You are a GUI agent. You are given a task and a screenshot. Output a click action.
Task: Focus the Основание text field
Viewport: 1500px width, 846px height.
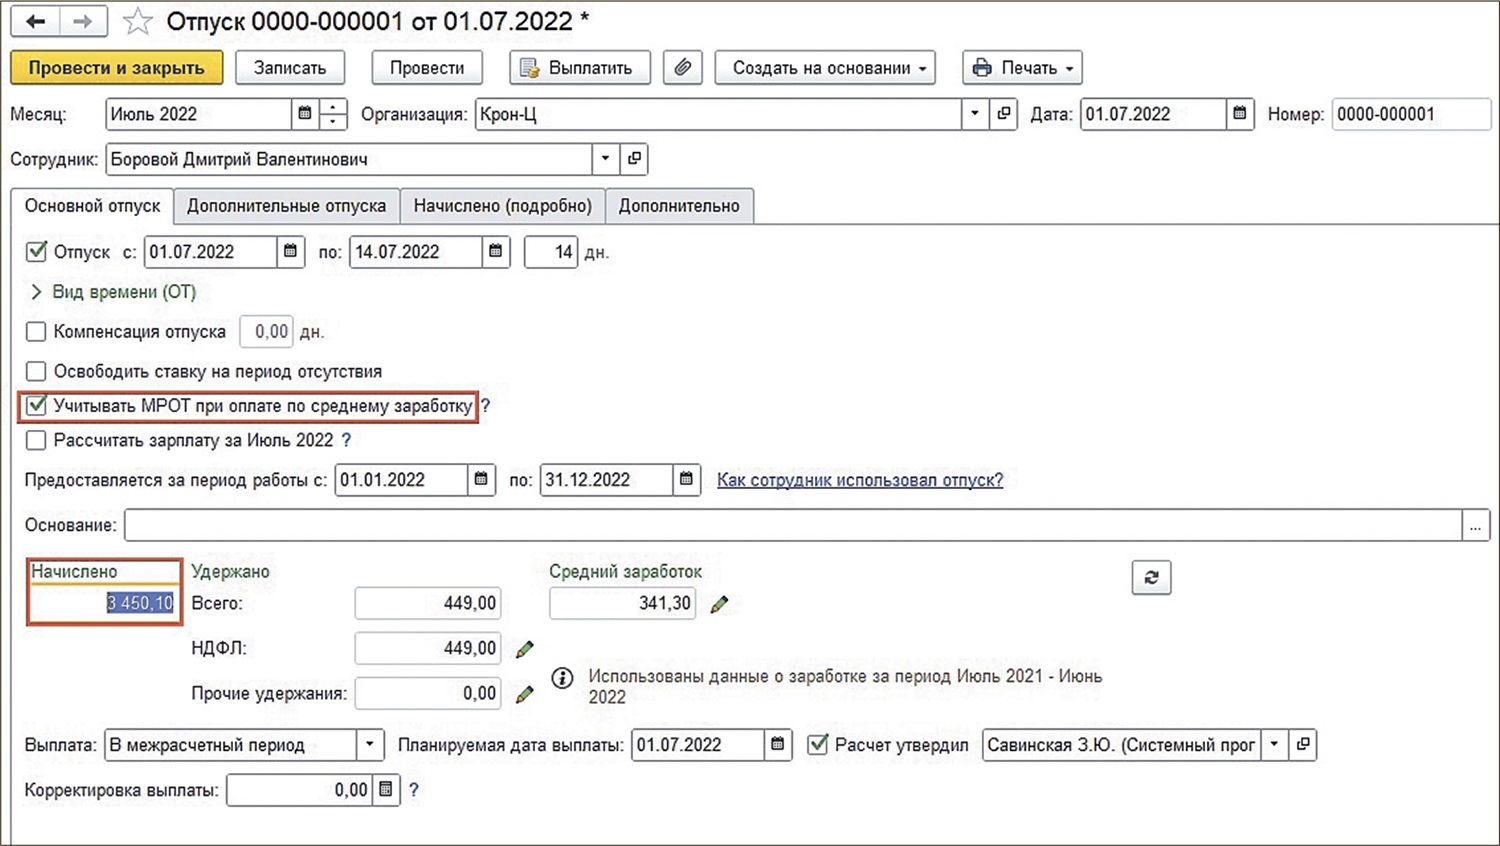[793, 525]
